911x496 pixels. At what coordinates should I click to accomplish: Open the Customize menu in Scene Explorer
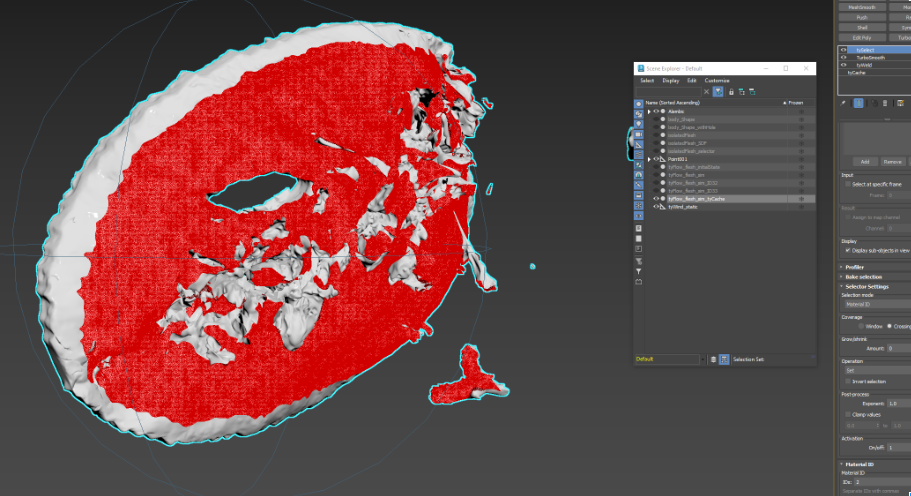(x=717, y=80)
